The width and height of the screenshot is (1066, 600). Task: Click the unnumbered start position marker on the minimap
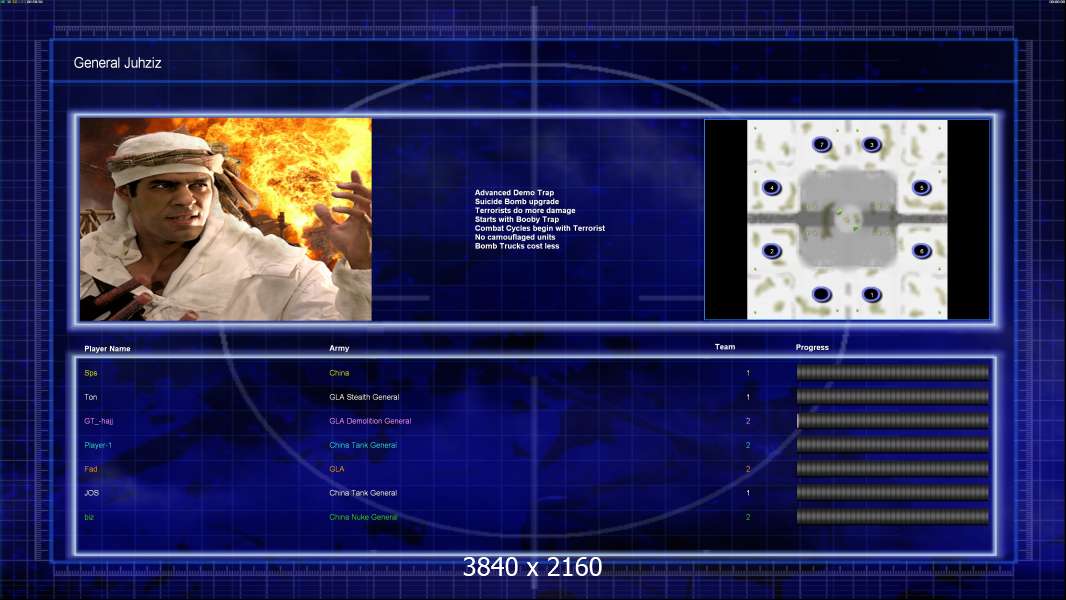click(x=822, y=294)
